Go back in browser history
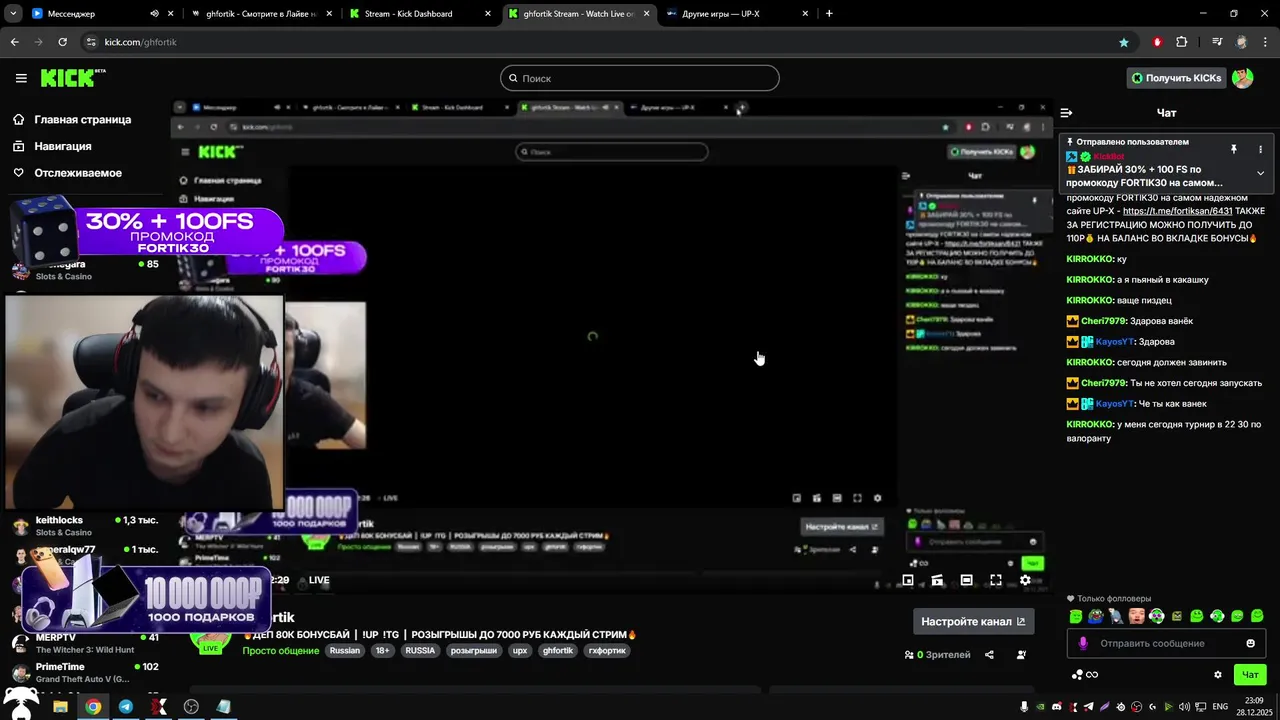The image size is (1280, 720). click(14, 42)
